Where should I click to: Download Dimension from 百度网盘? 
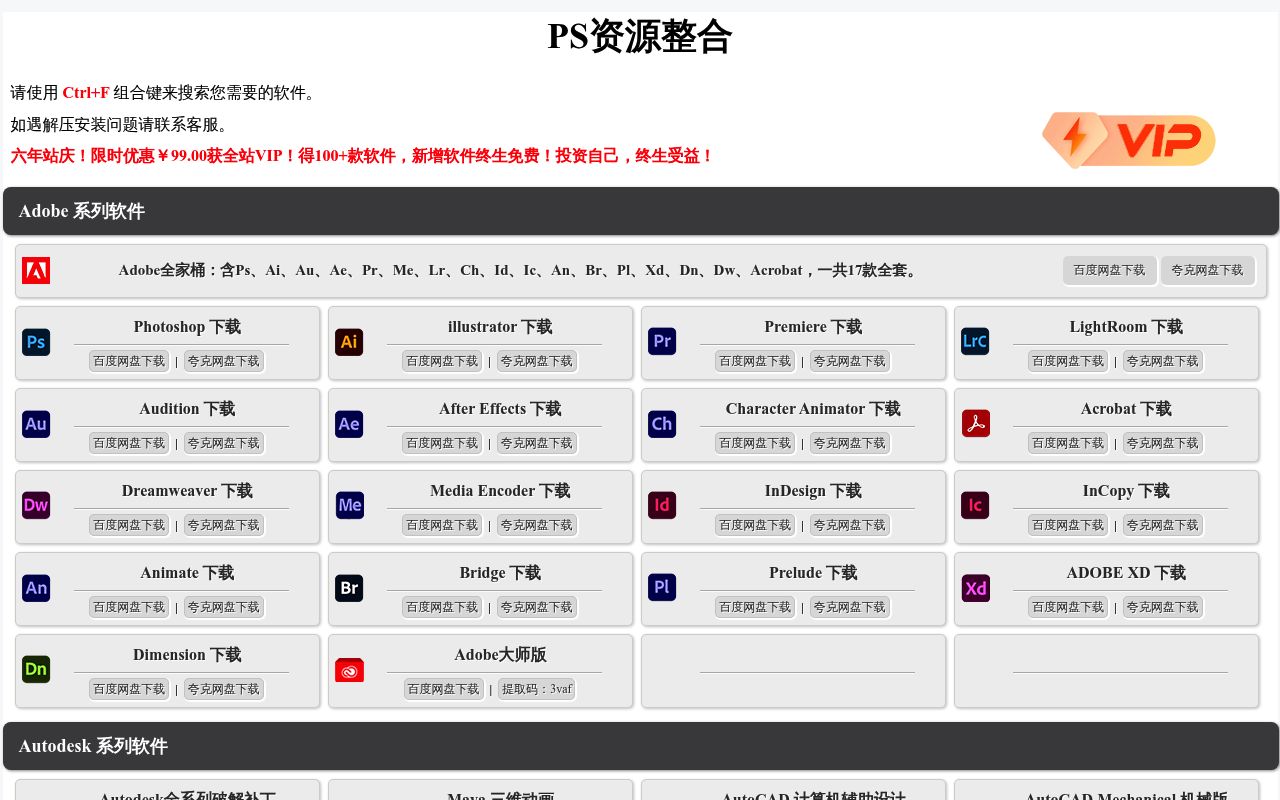[x=129, y=689]
